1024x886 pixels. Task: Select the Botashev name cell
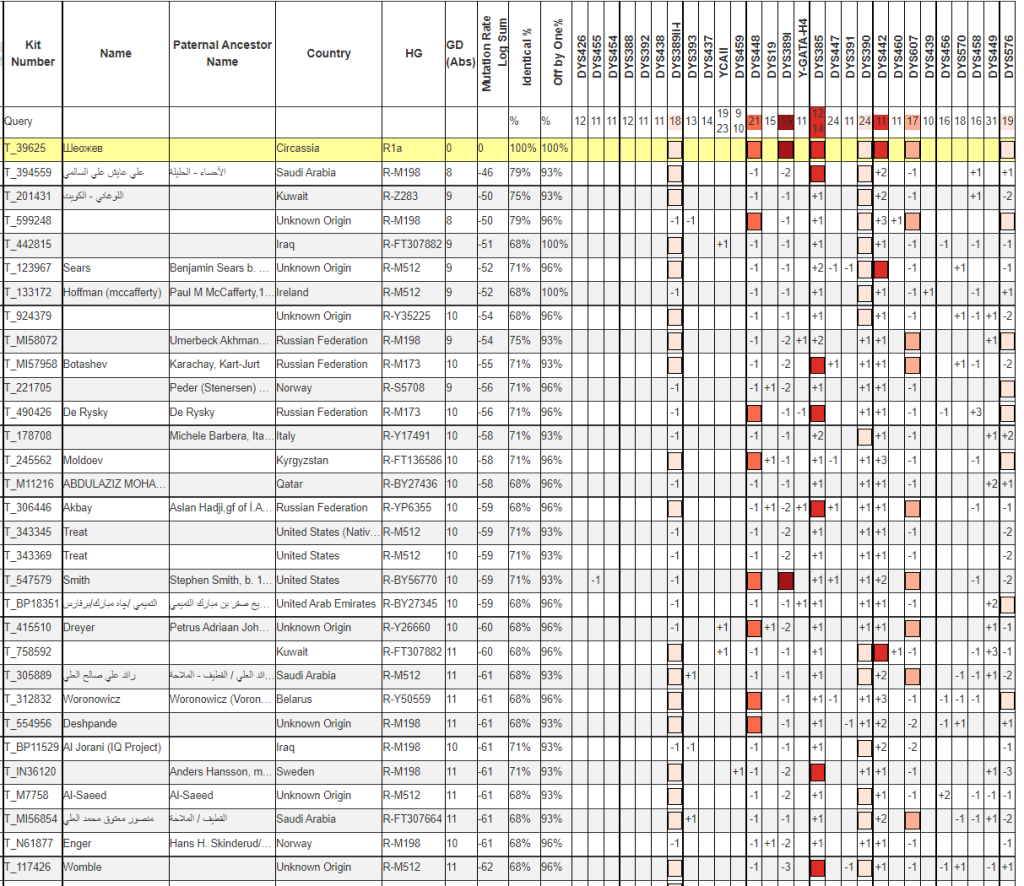point(88,364)
